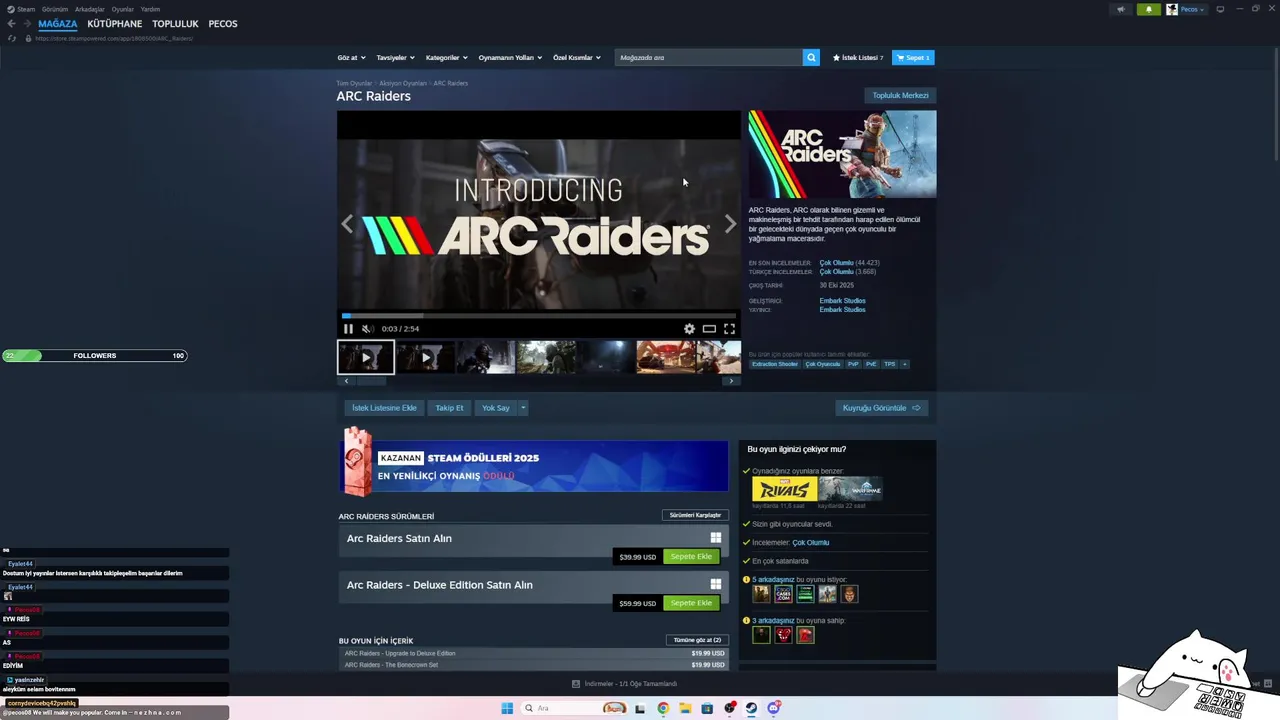Add Deluxe Edition to cart
This screenshot has width=1280, height=720.
coord(691,603)
